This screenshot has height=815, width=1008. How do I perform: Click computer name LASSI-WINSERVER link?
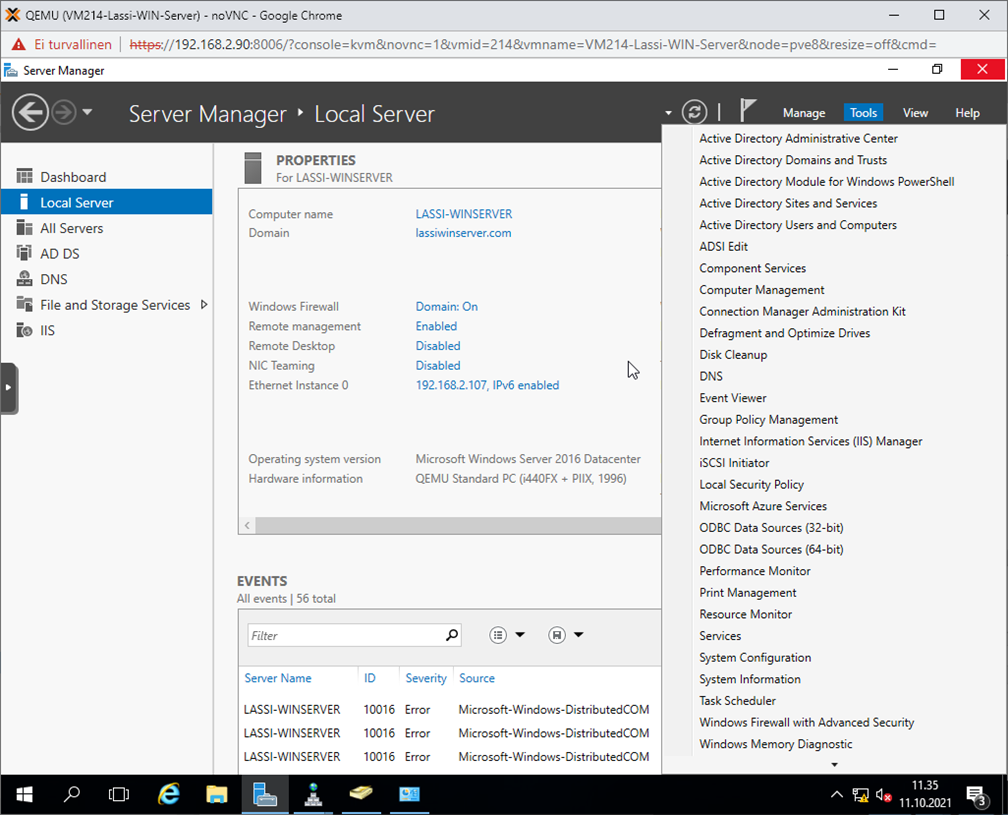pos(464,214)
